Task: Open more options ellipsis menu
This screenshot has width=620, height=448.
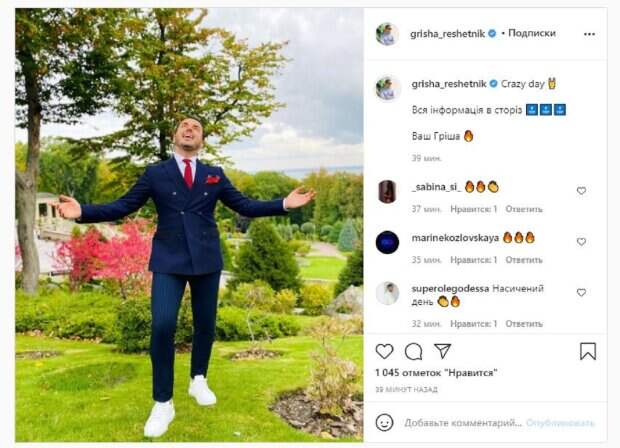Action: 587,33
